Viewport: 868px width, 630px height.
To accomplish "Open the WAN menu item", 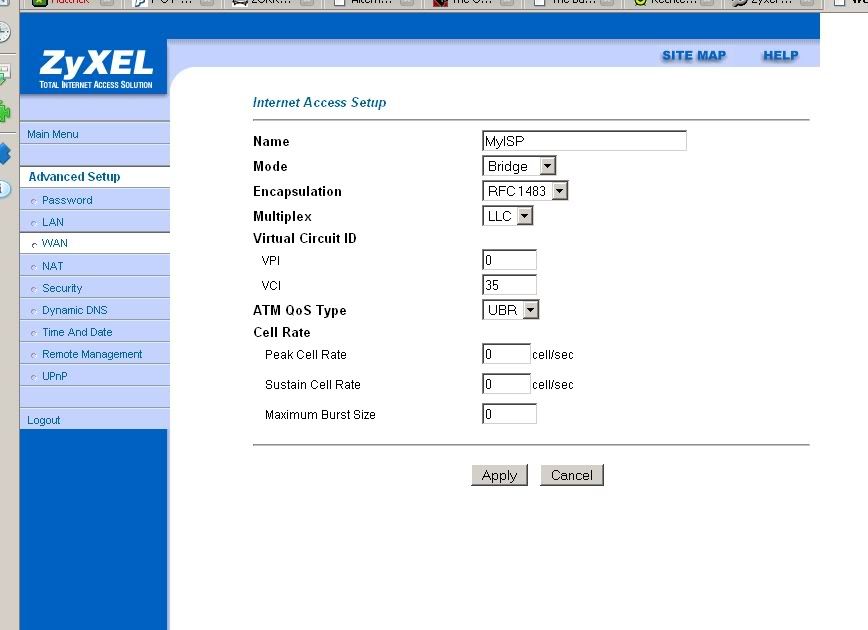I will pyautogui.click(x=55, y=243).
